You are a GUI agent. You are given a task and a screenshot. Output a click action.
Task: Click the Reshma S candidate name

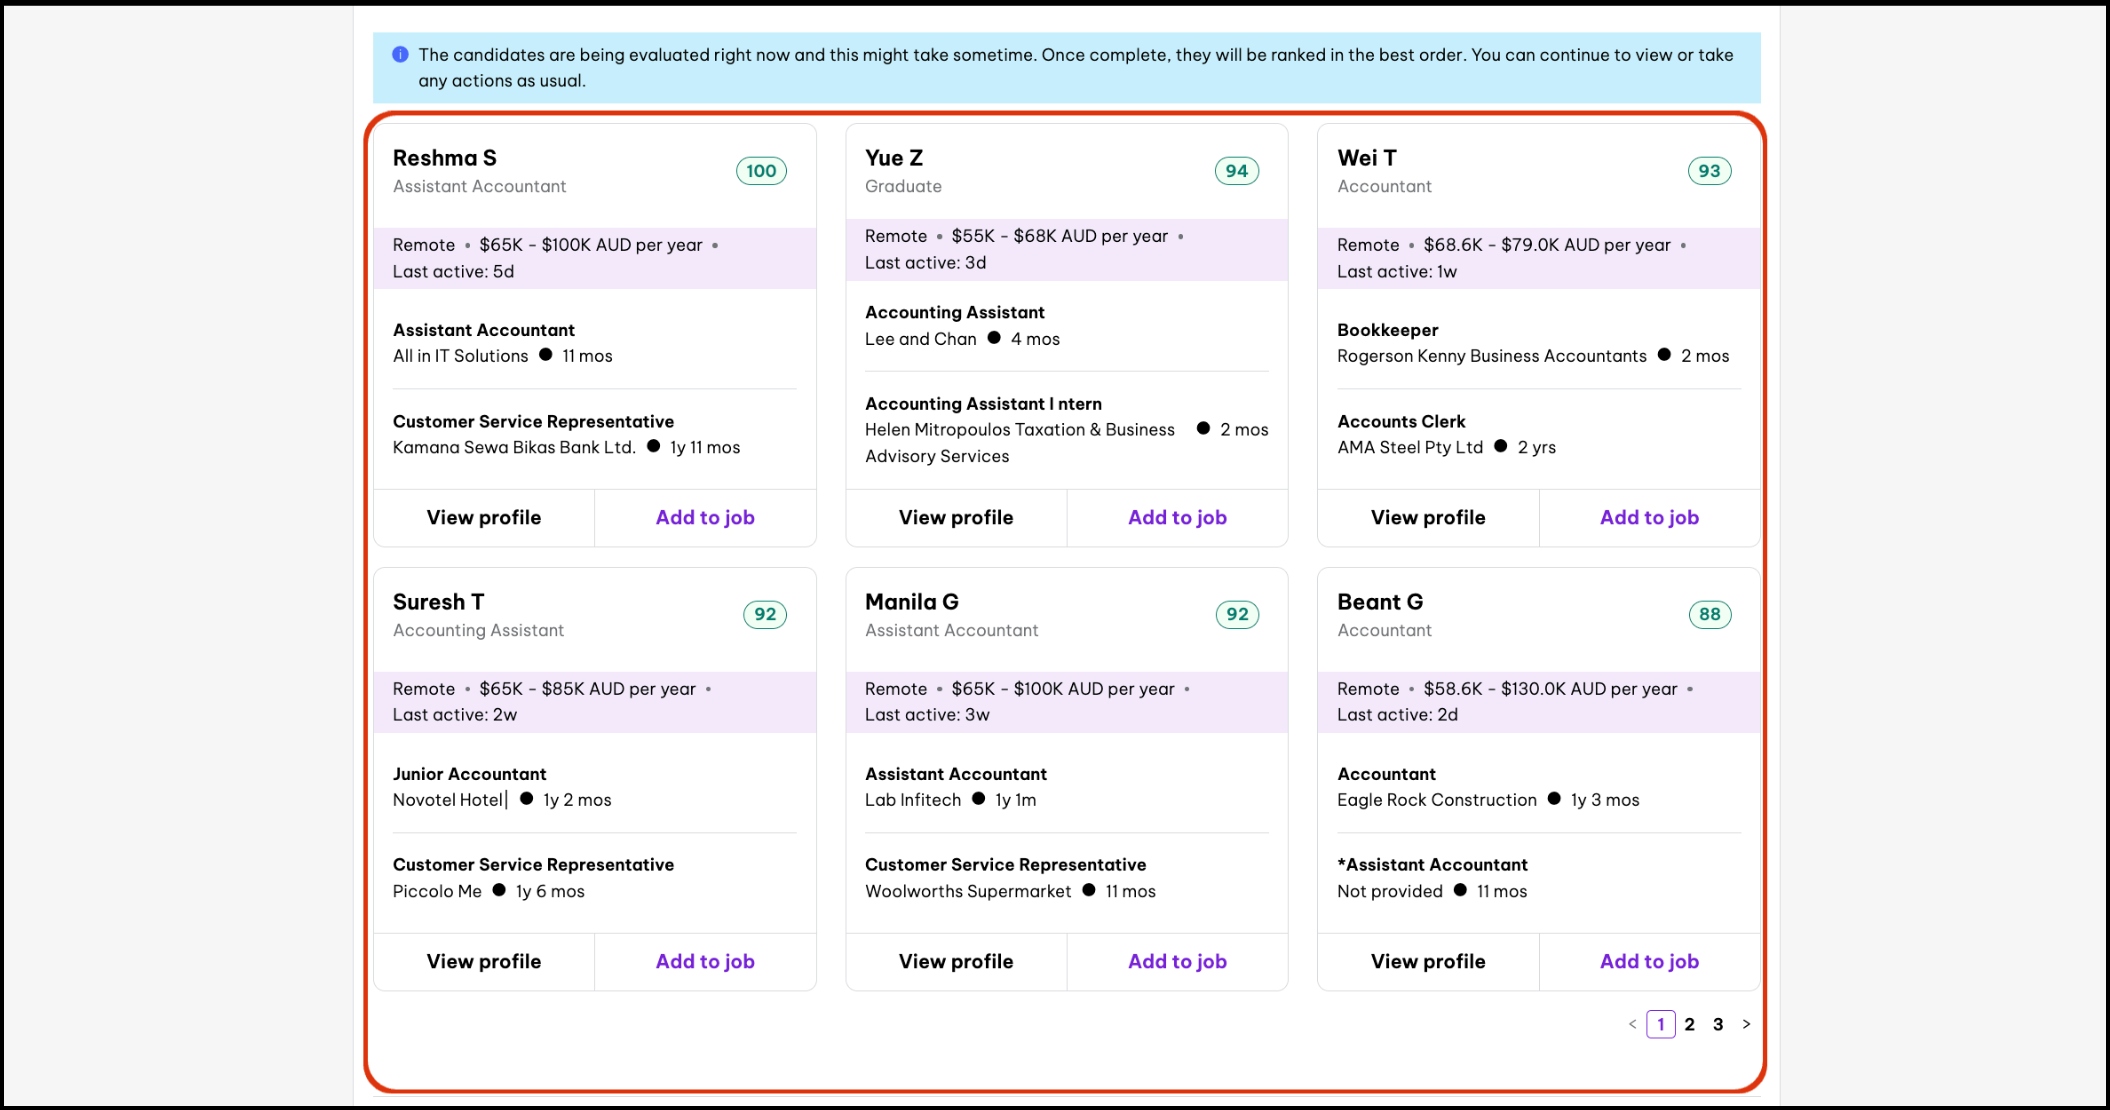click(x=444, y=158)
